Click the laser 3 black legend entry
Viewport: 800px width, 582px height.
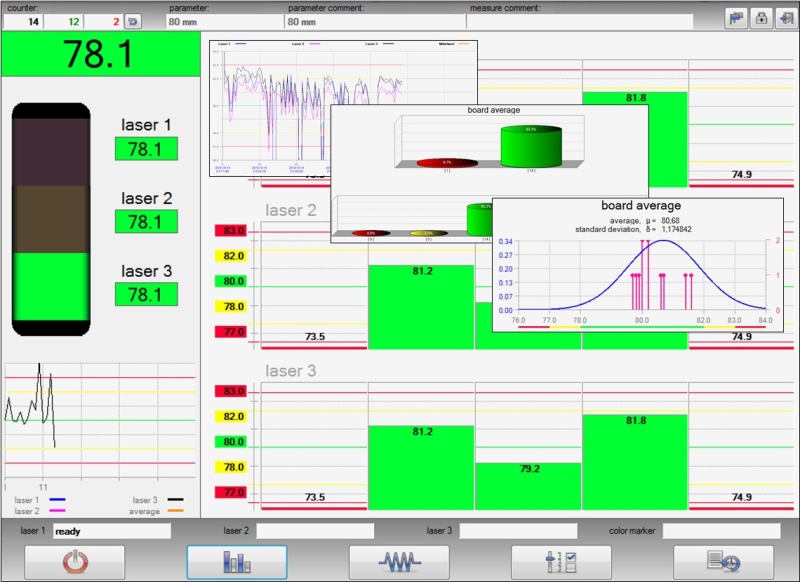(x=158, y=500)
